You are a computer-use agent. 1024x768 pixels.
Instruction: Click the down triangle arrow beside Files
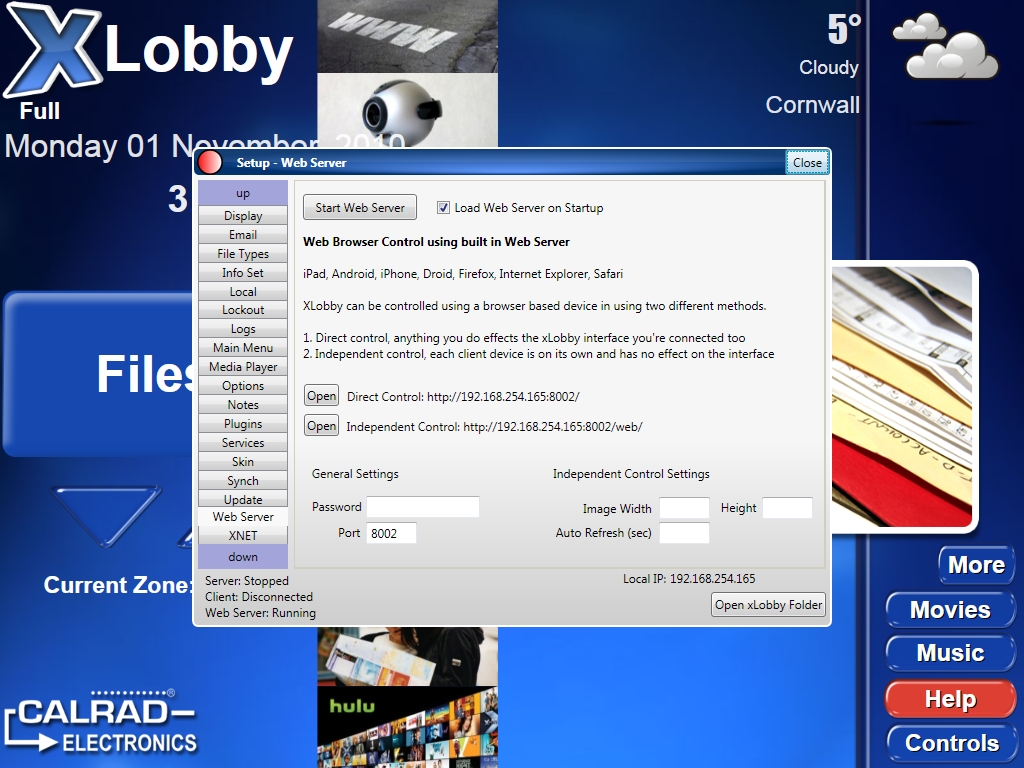point(106,515)
